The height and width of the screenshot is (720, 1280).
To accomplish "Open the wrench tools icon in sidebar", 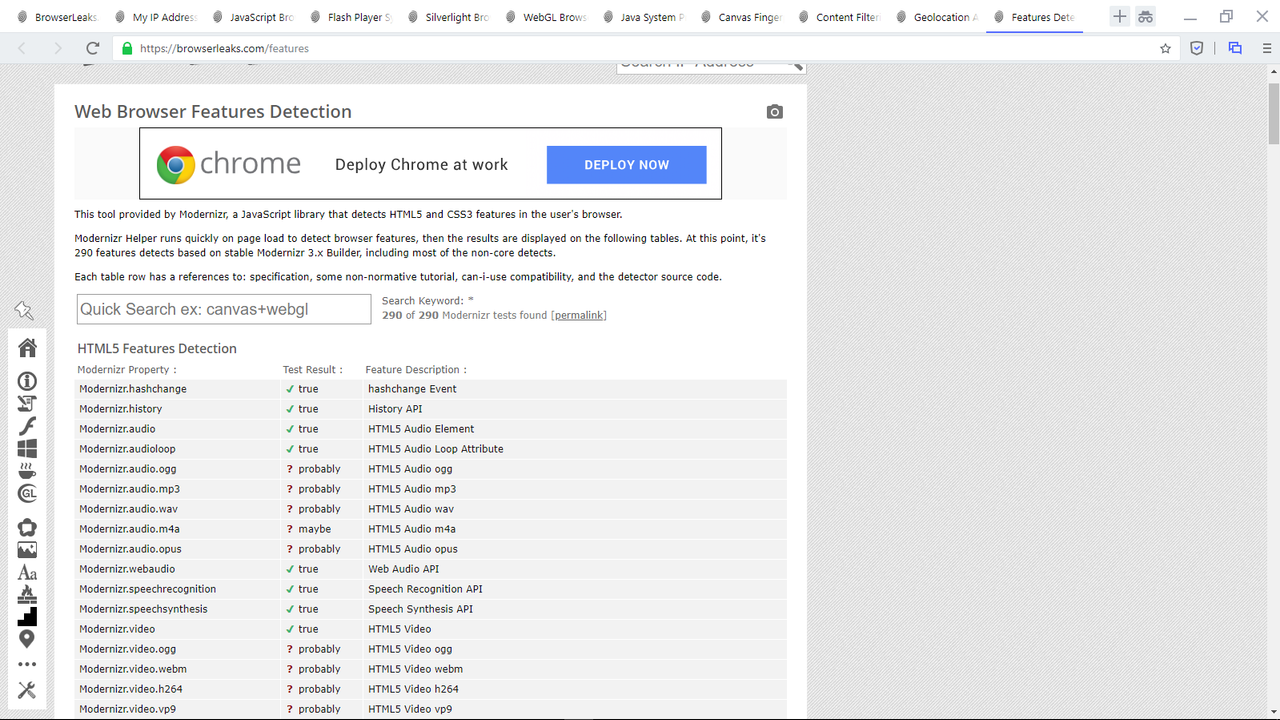I will (27, 690).
